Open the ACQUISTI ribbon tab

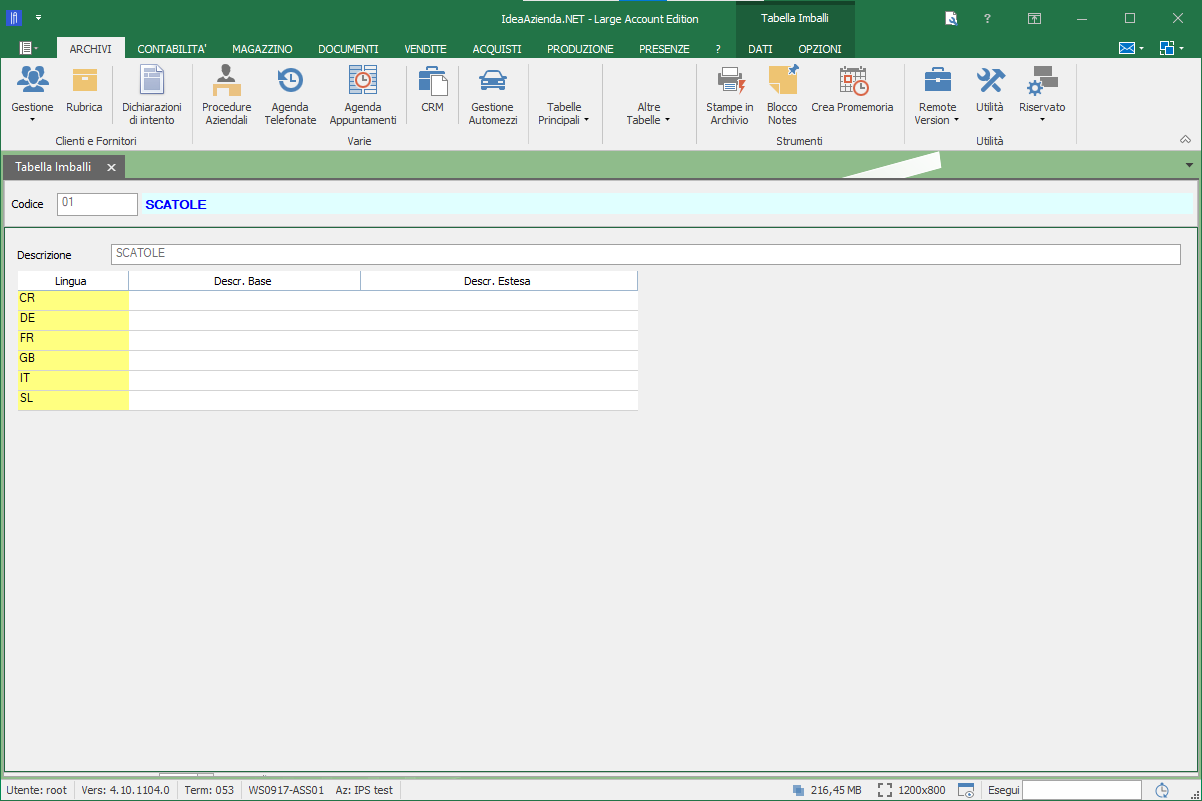(x=497, y=48)
